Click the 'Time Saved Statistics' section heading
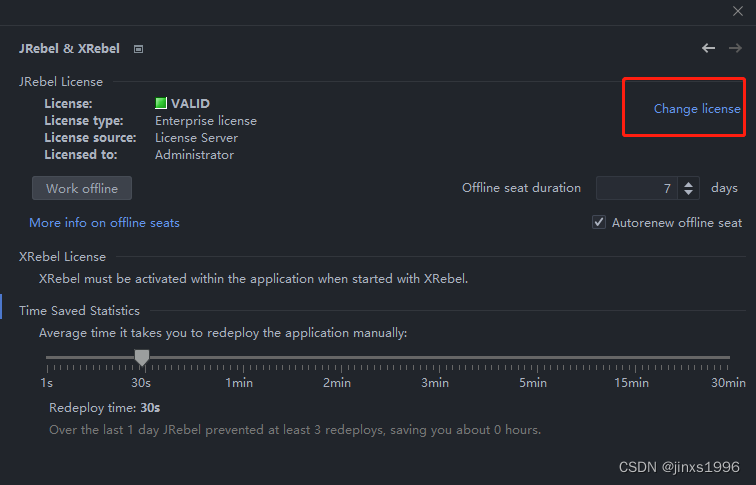 click(x=80, y=311)
